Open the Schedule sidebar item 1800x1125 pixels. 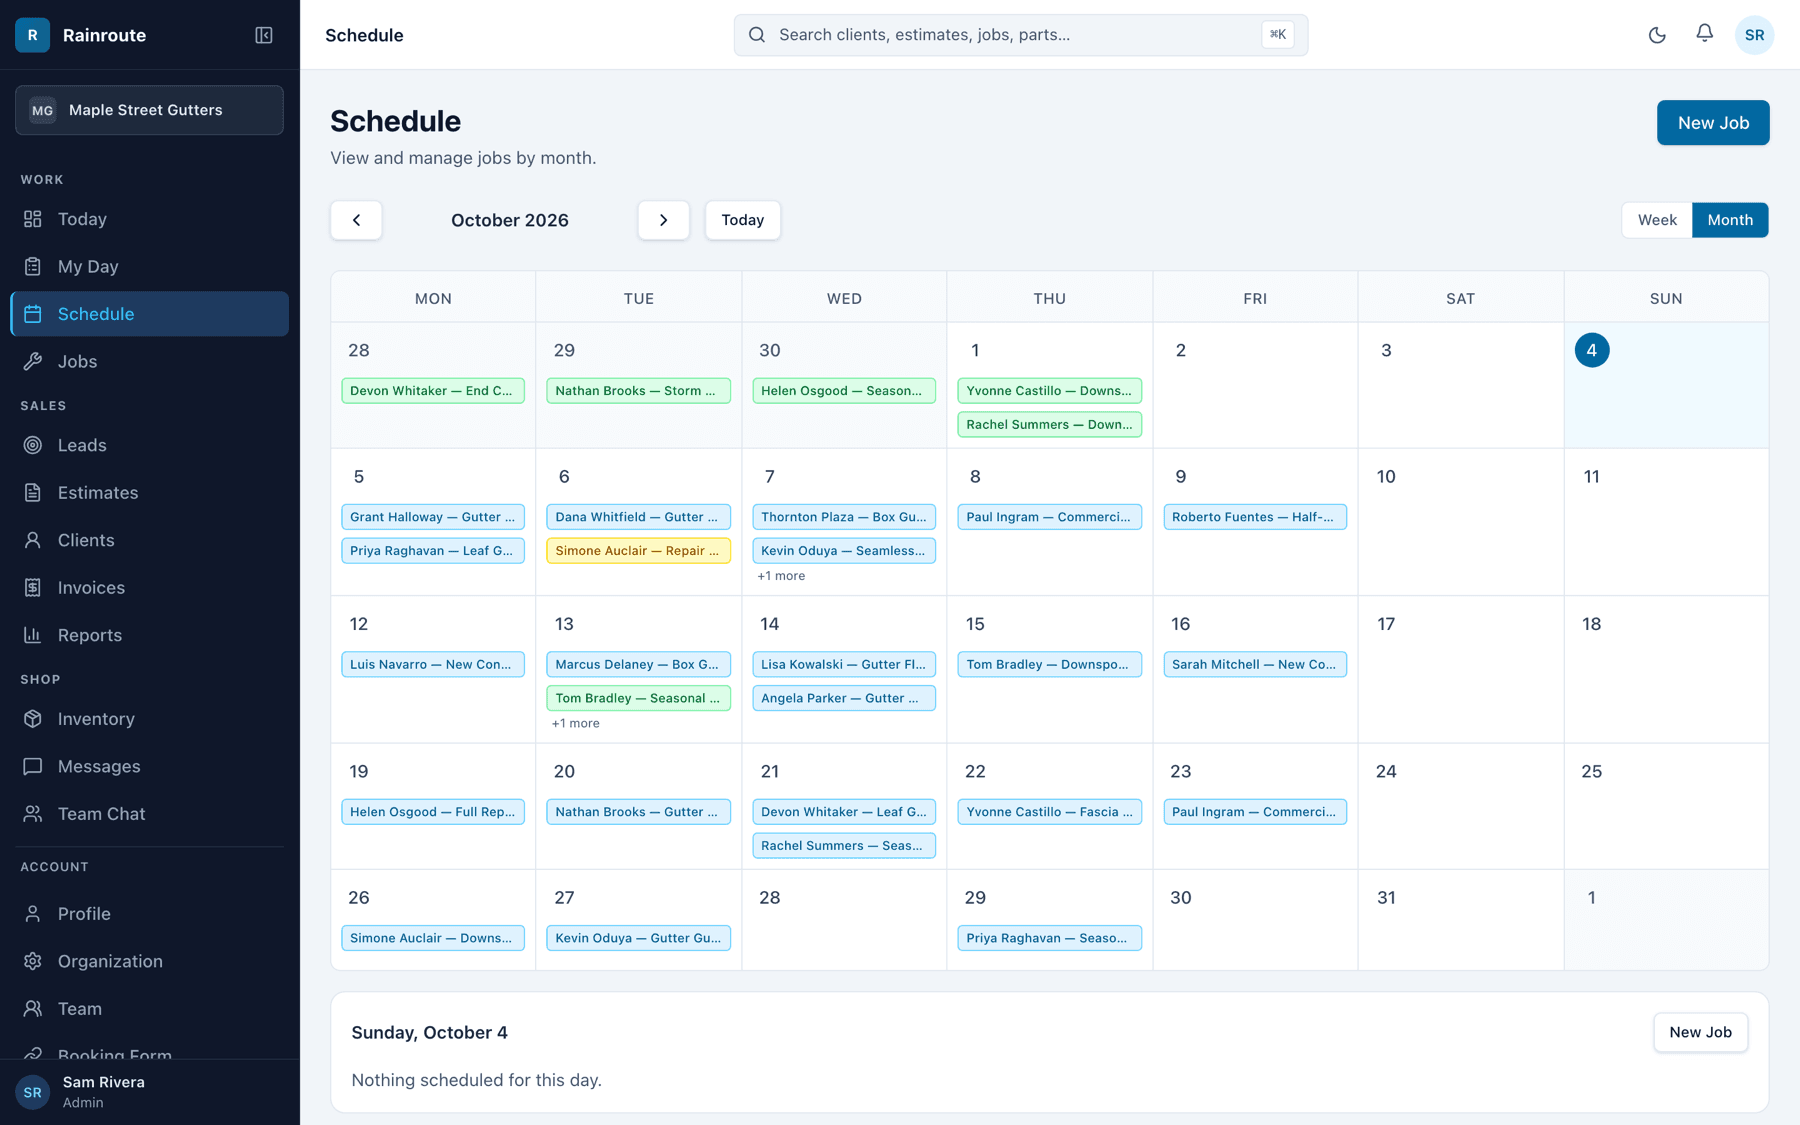(150, 314)
